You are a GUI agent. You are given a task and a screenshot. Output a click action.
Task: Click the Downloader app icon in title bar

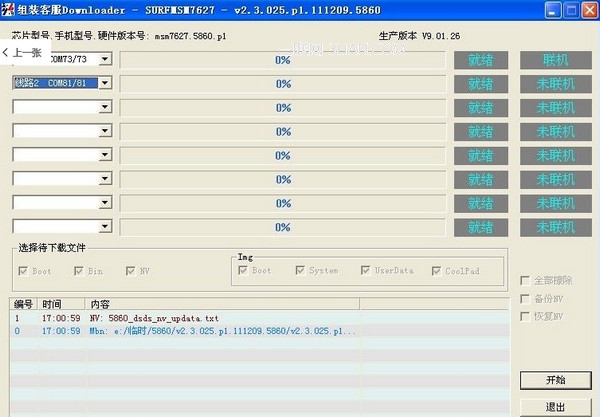8,10
